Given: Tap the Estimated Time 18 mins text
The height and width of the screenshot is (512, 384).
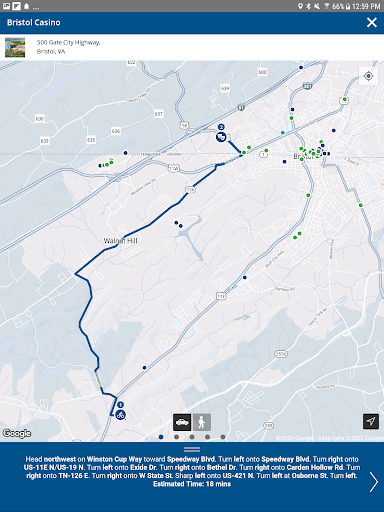Looking at the screenshot, I should point(192,484).
